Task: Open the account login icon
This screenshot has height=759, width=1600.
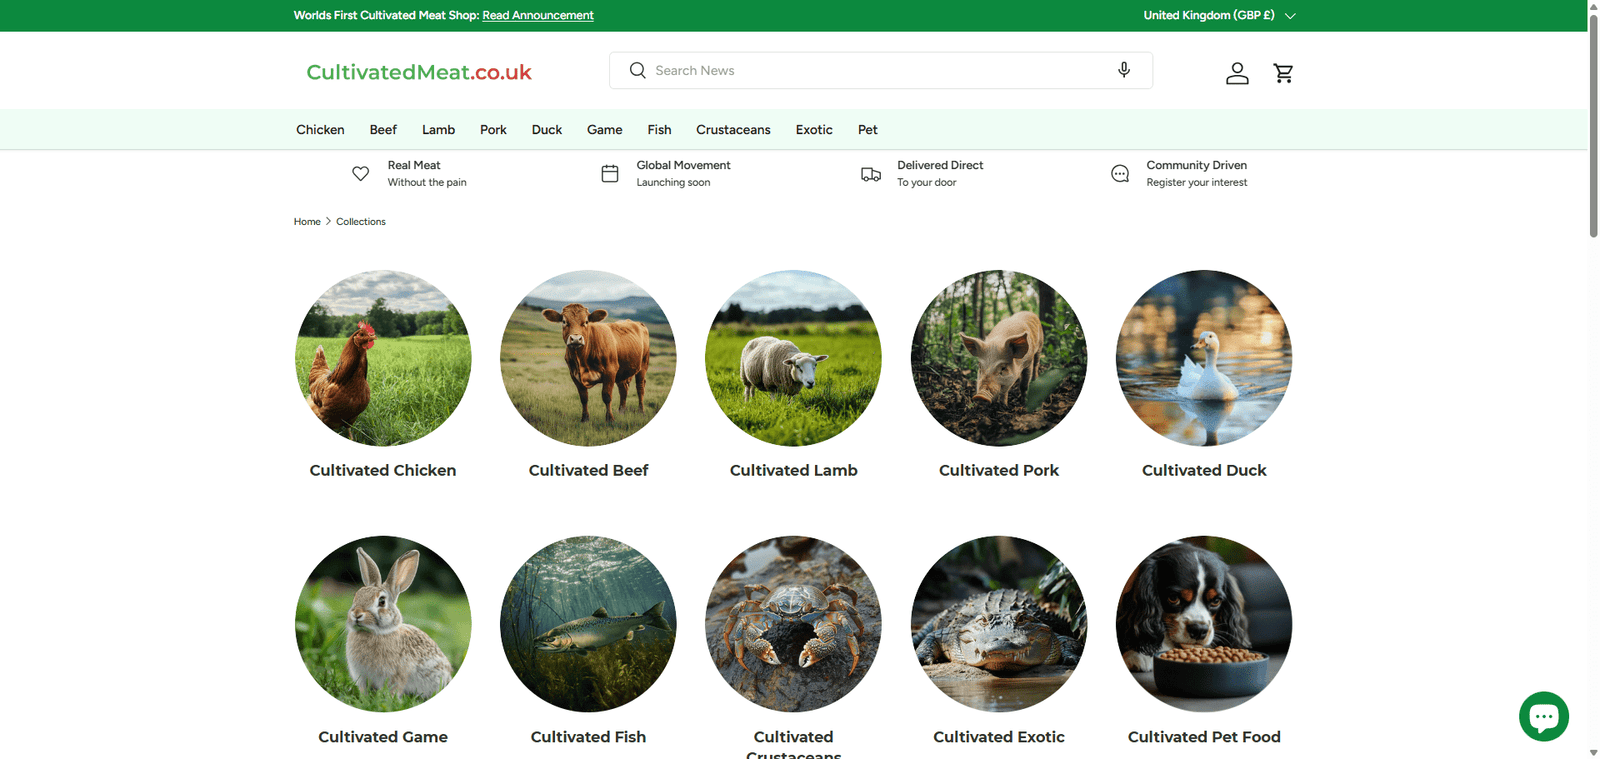Action: (1237, 73)
